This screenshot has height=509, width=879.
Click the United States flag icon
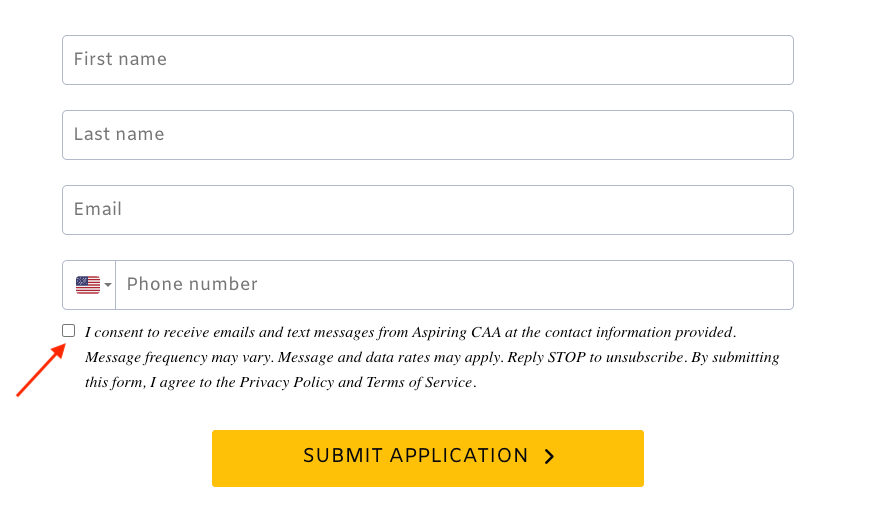pos(88,285)
